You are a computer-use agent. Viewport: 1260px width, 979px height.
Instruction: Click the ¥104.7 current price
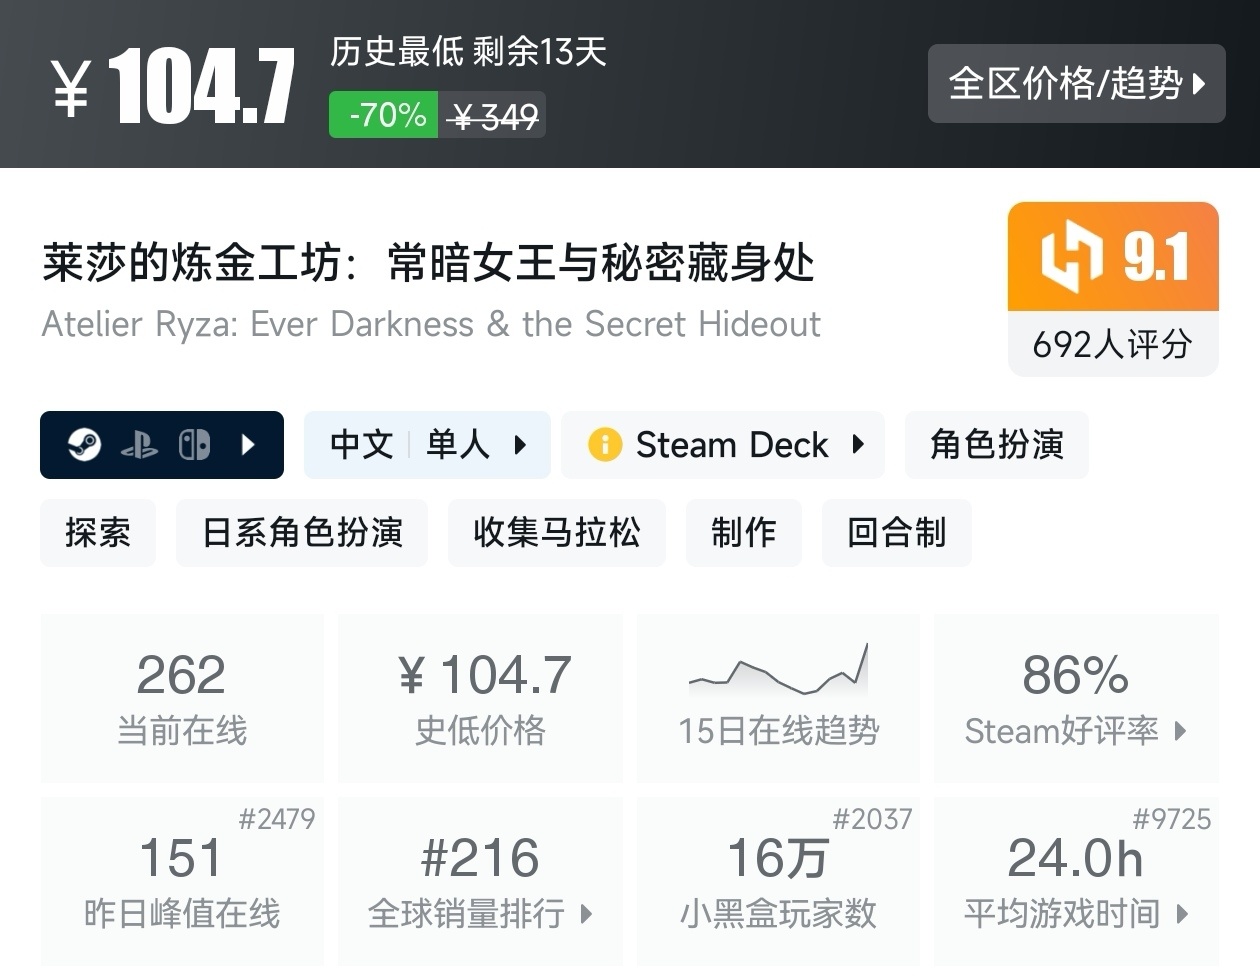point(172,87)
